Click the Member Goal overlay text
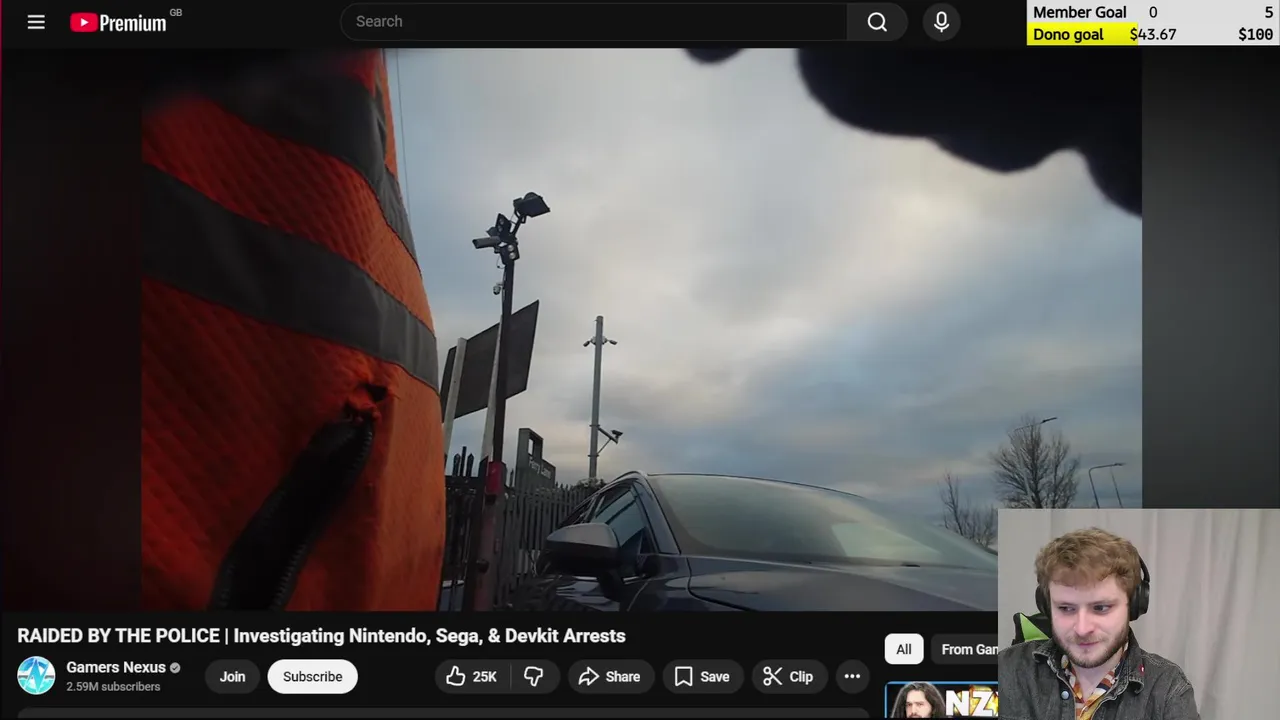Viewport: 1280px width, 720px height. coord(1080,12)
